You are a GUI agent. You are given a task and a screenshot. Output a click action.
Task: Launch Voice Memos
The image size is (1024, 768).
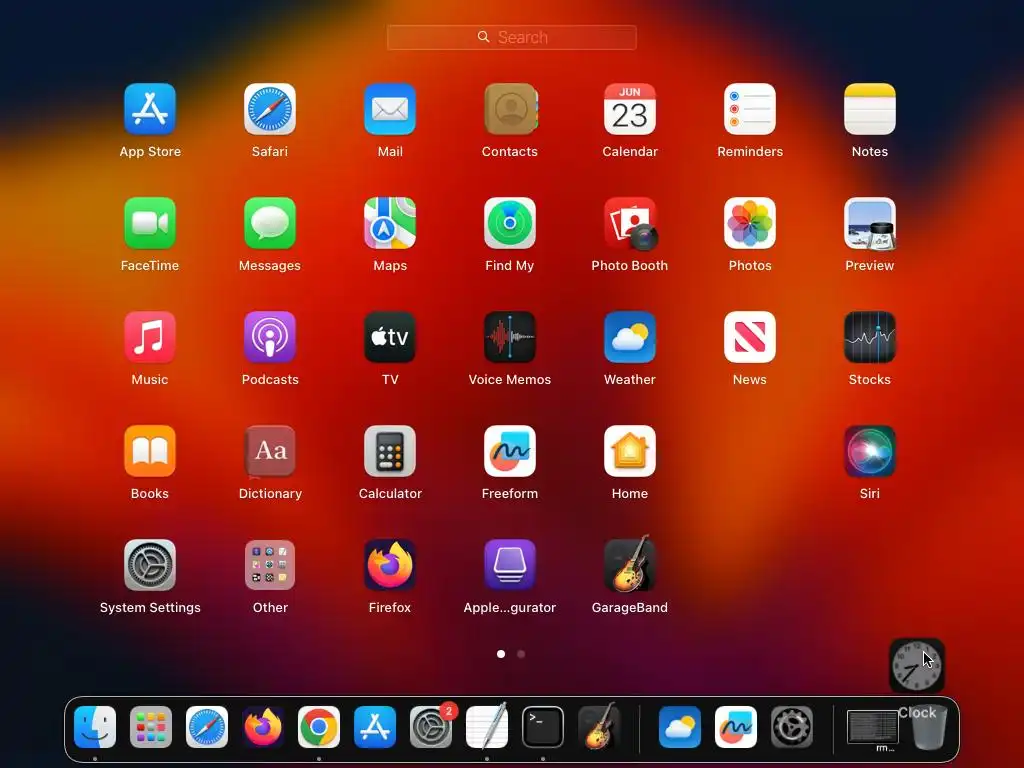coord(510,337)
